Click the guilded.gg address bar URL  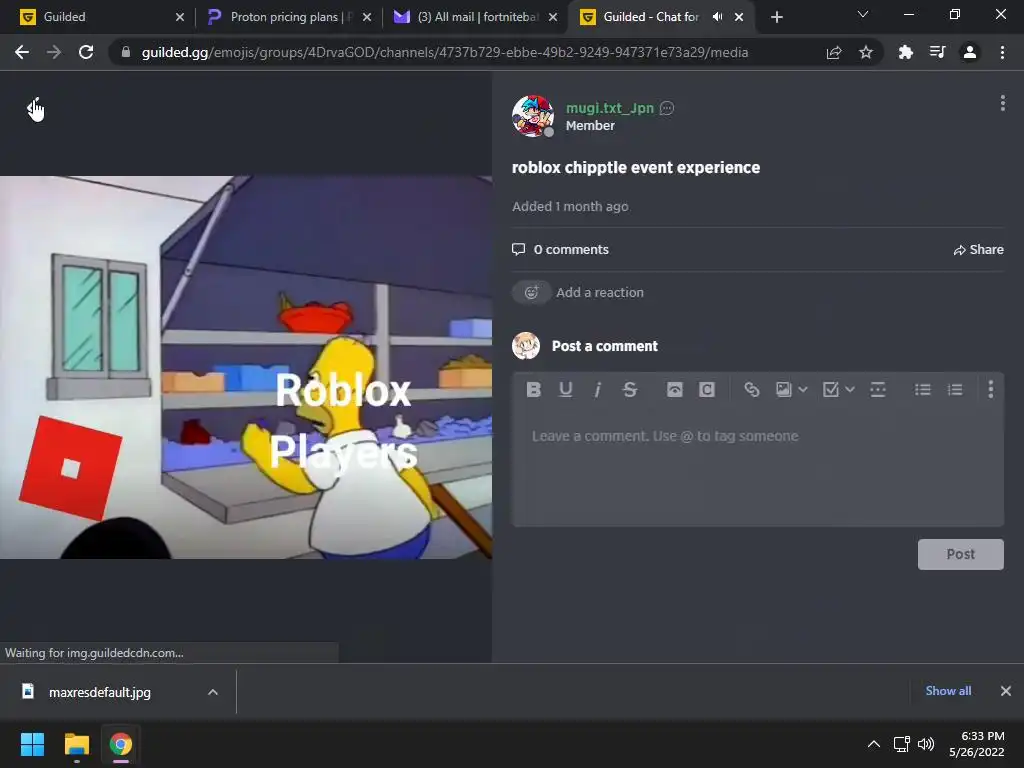coord(445,52)
